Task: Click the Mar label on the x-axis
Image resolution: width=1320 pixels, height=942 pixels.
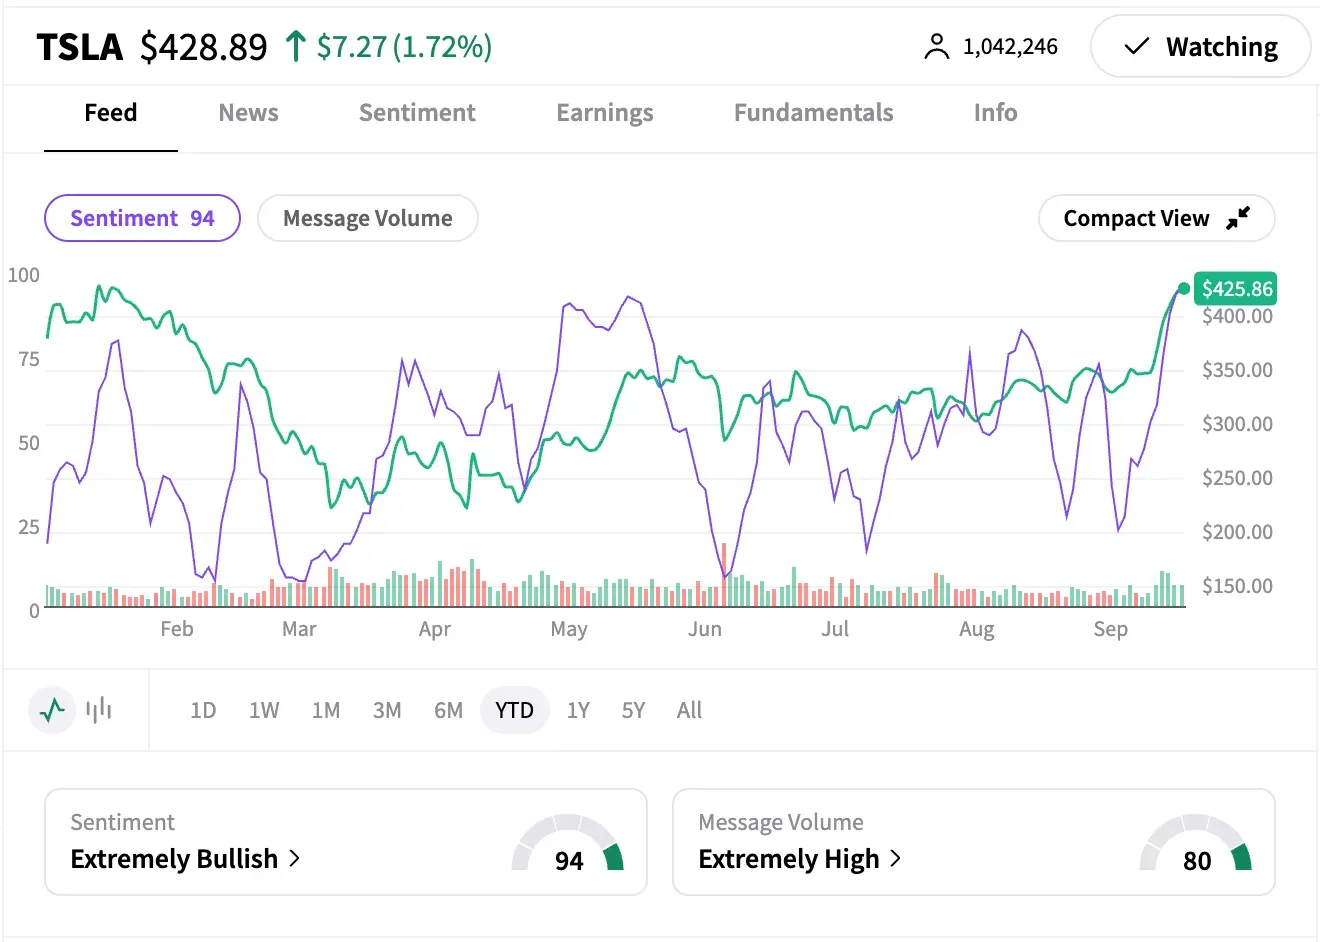Action: [x=299, y=629]
